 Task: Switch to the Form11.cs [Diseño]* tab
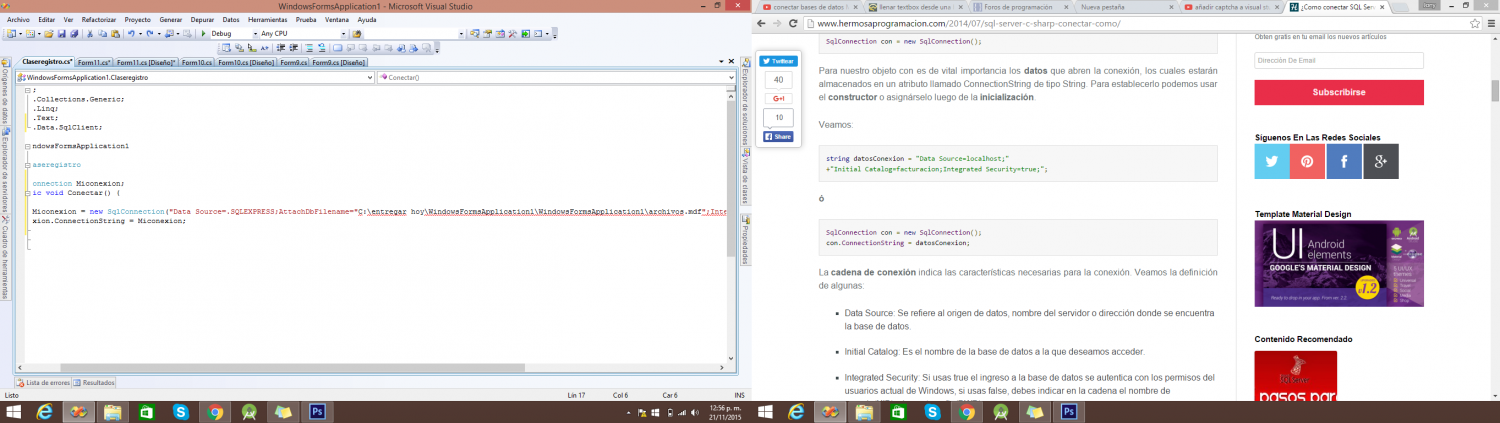pos(145,62)
